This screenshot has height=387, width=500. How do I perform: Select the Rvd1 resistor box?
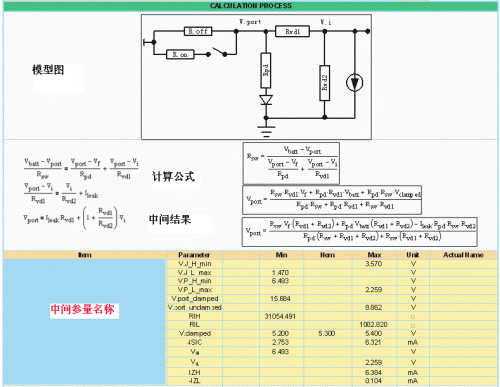click(x=292, y=32)
